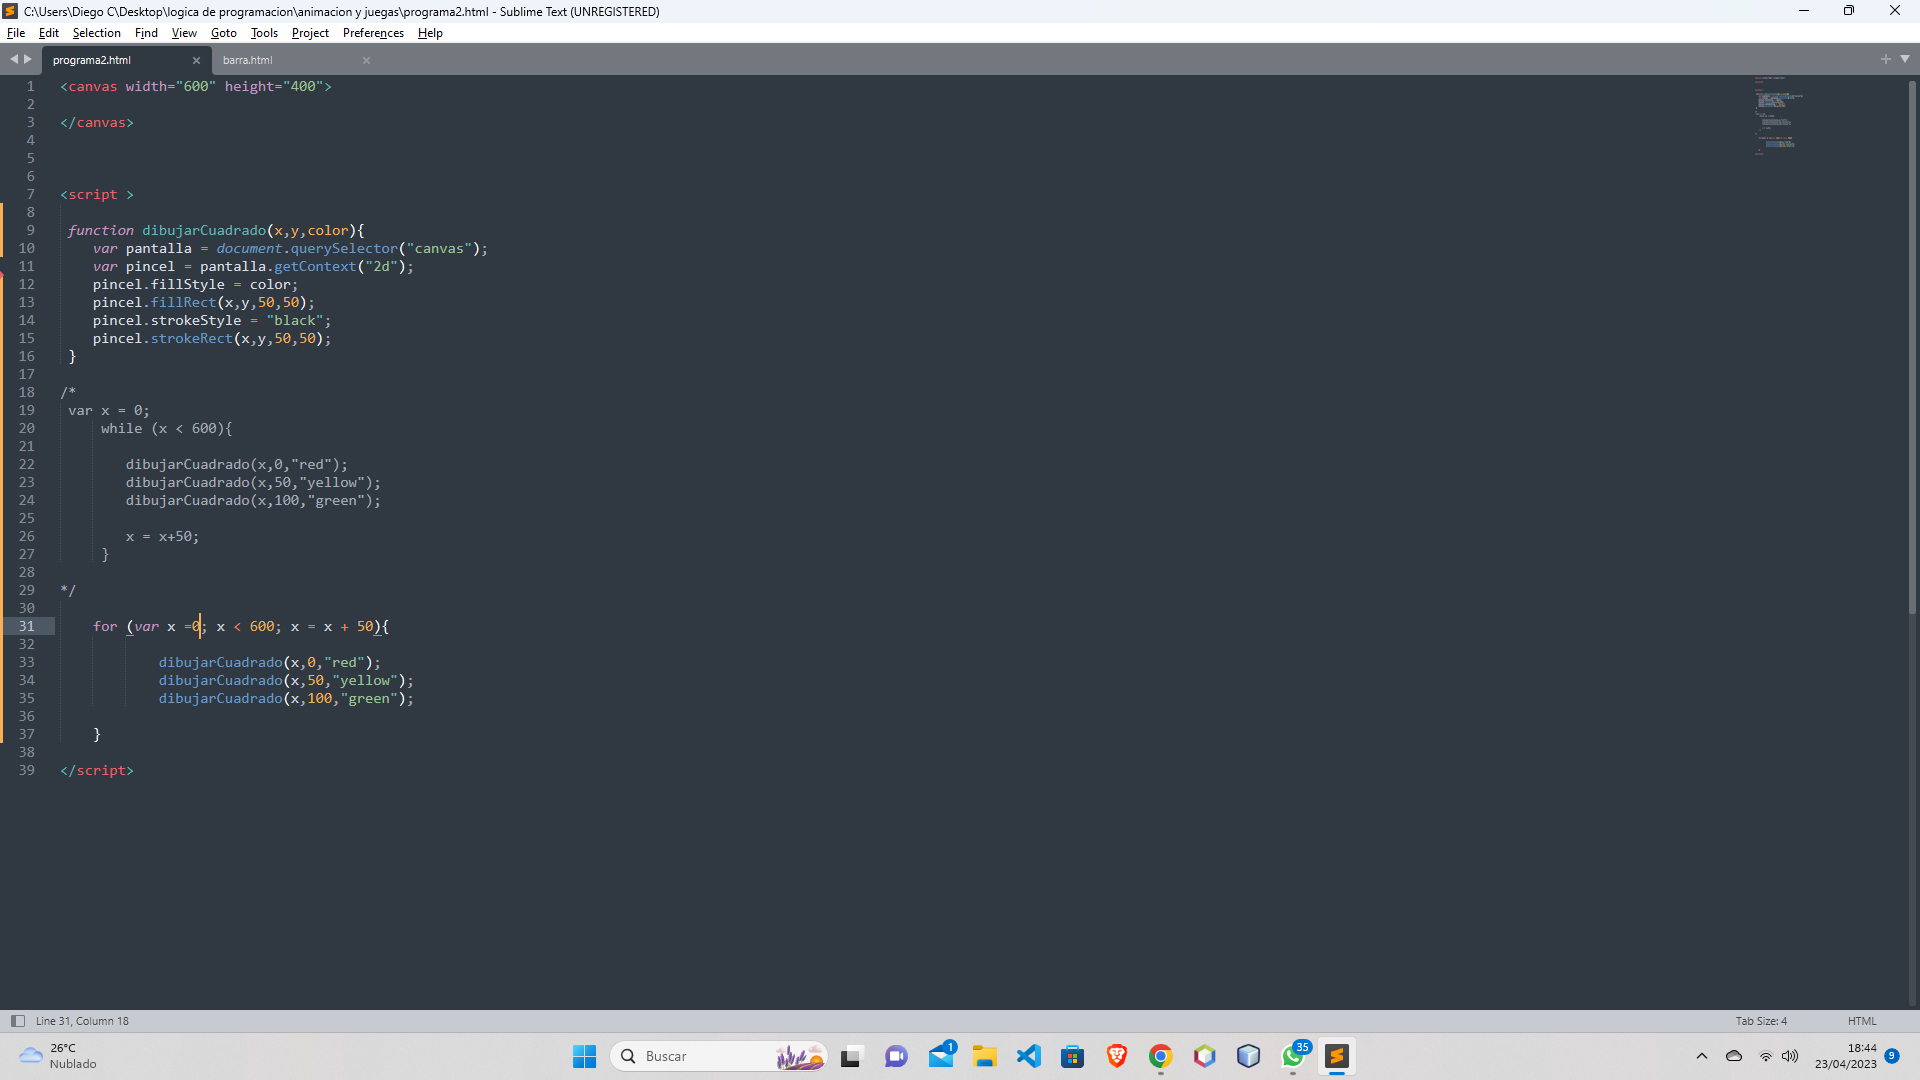Image resolution: width=1920 pixels, height=1080 pixels.
Task: Click getContext on line 11
Action: coord(315,266)
